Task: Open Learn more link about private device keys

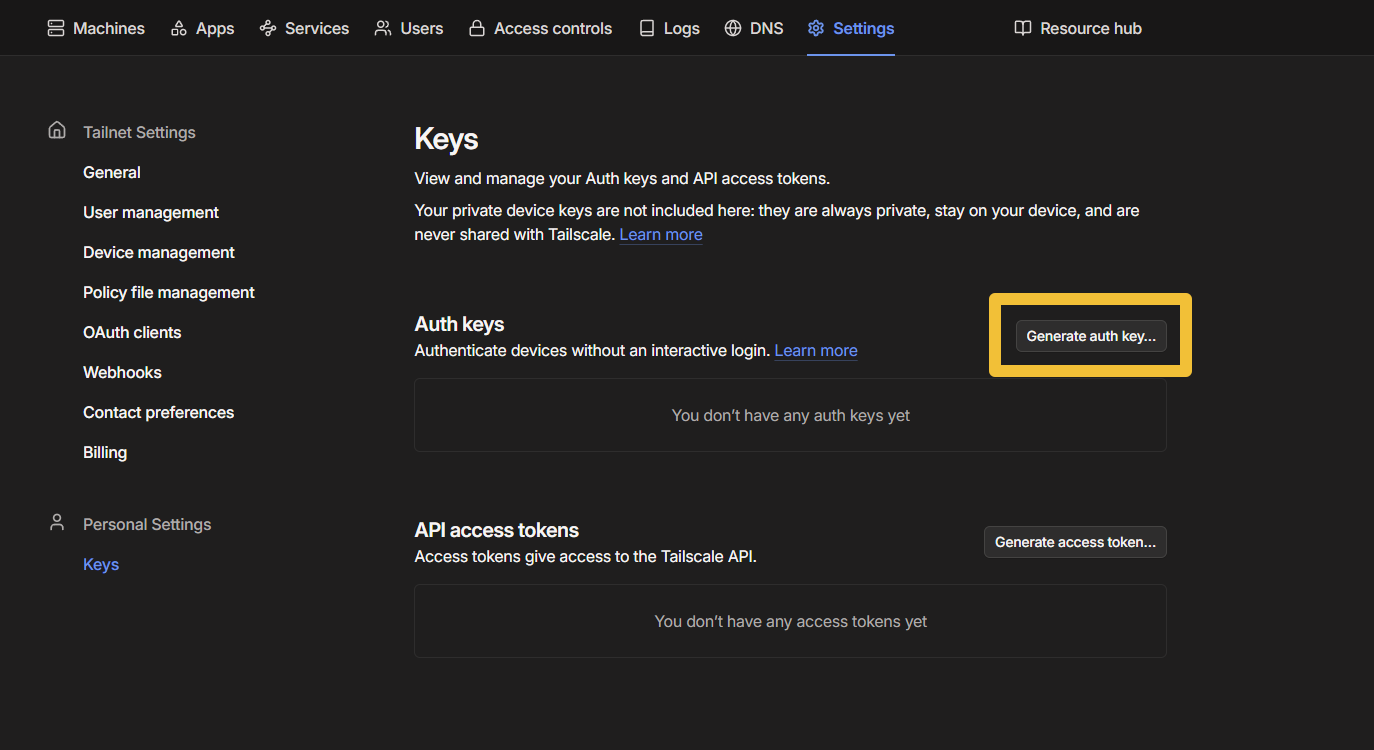Action: pyautogui.click(x=661, y=235)
